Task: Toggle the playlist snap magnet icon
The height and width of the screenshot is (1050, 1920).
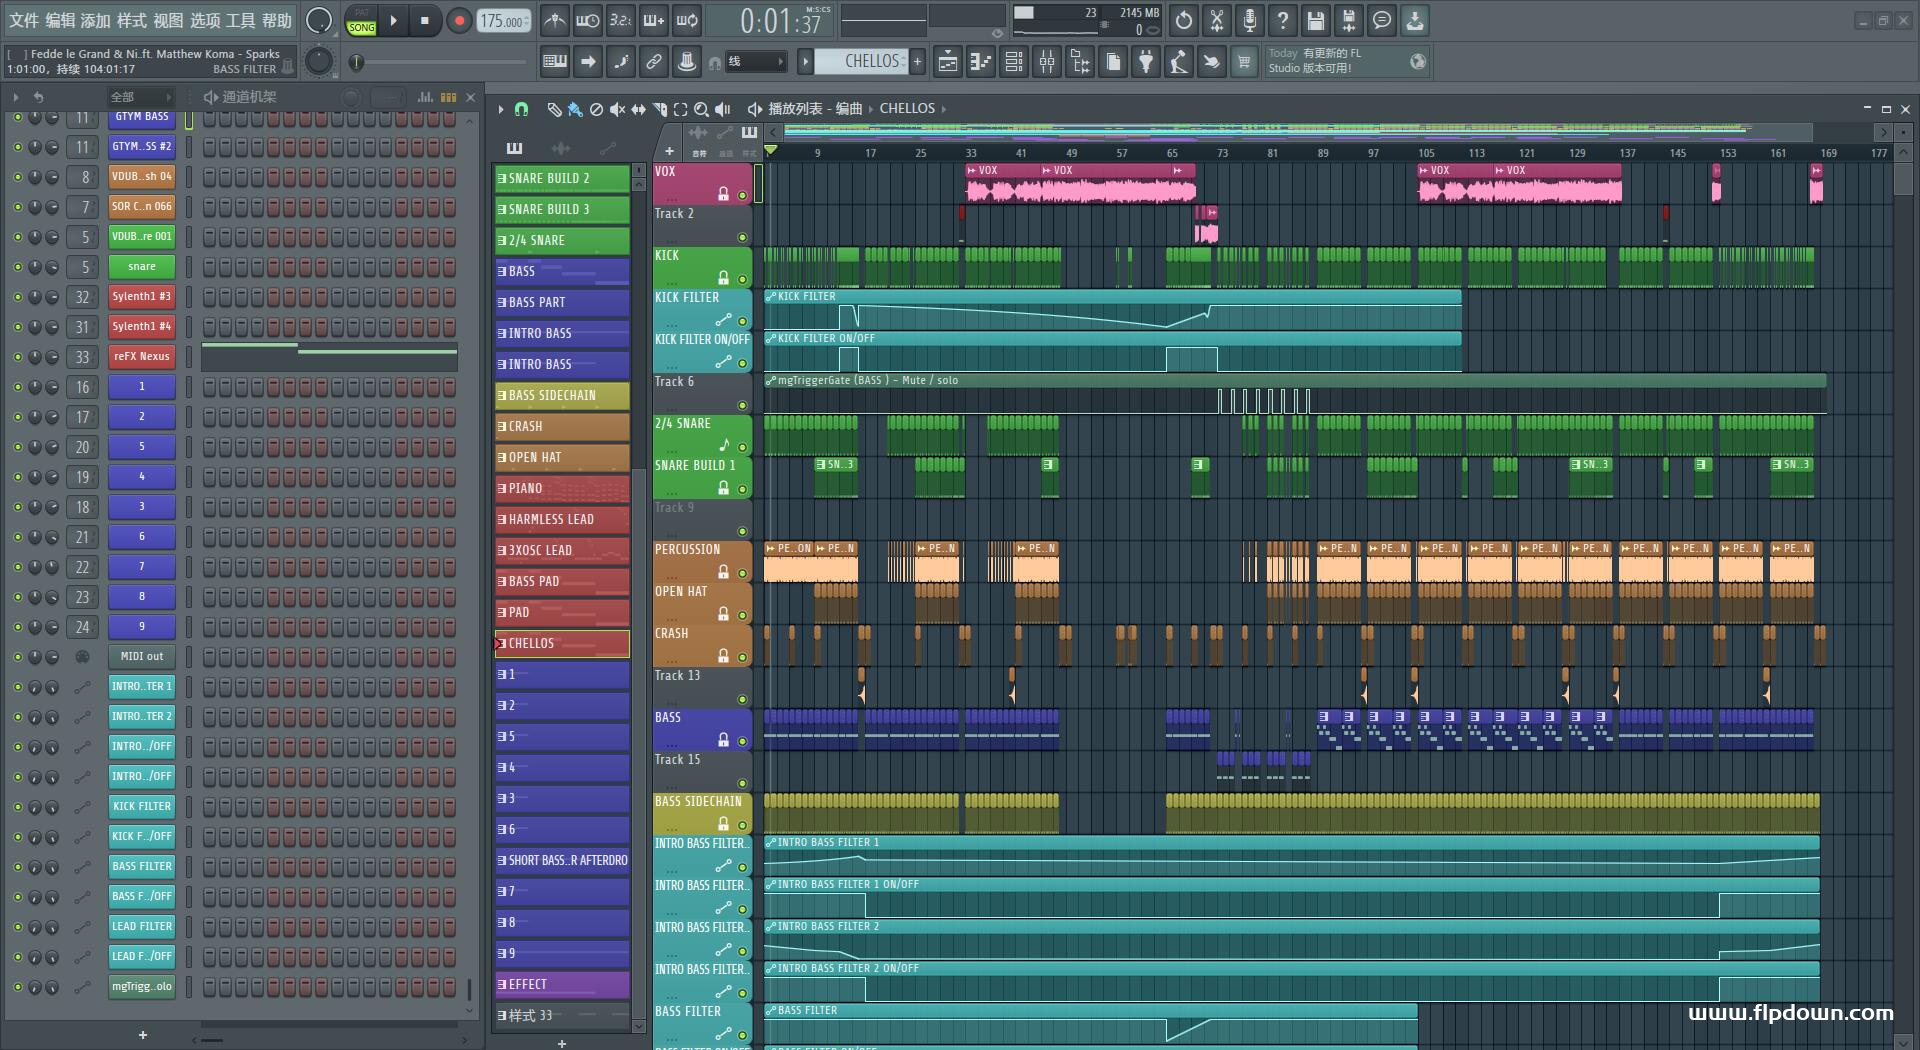Action: pos(521,109)
